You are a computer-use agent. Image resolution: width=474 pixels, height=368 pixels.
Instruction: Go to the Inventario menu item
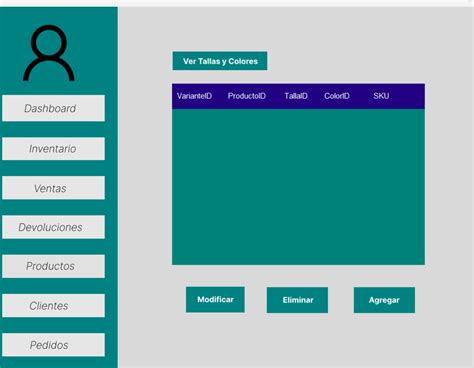click(53, 149)
